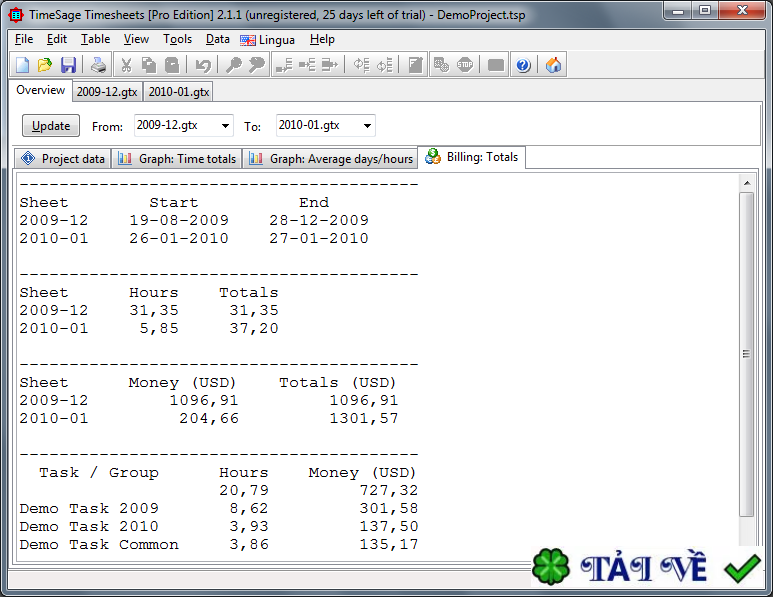Screen dimensions: 773x597
Task: Open the Edit menu
Action: (57, 39)
